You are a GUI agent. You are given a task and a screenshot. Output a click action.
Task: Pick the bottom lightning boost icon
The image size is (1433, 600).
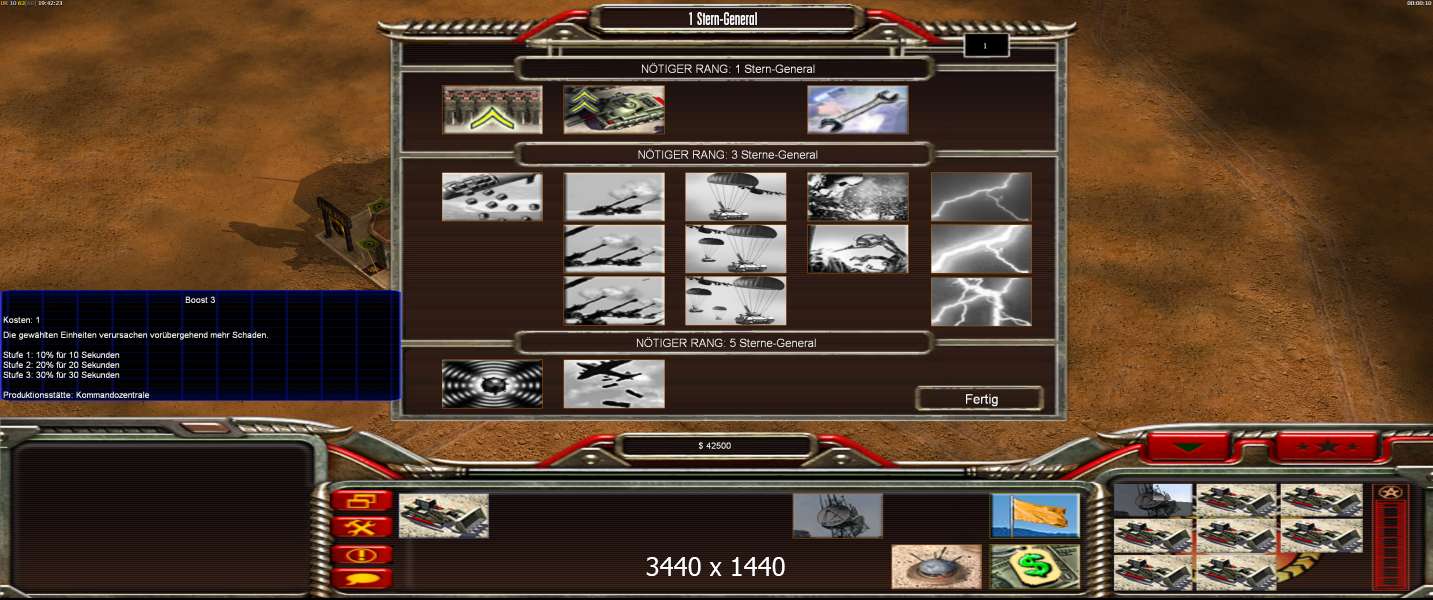(x=981, y=301)
